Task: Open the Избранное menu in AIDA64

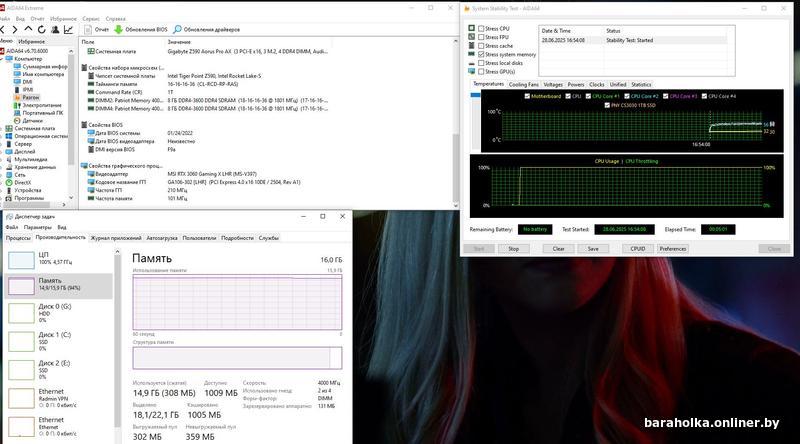Action: click(63, 19)
